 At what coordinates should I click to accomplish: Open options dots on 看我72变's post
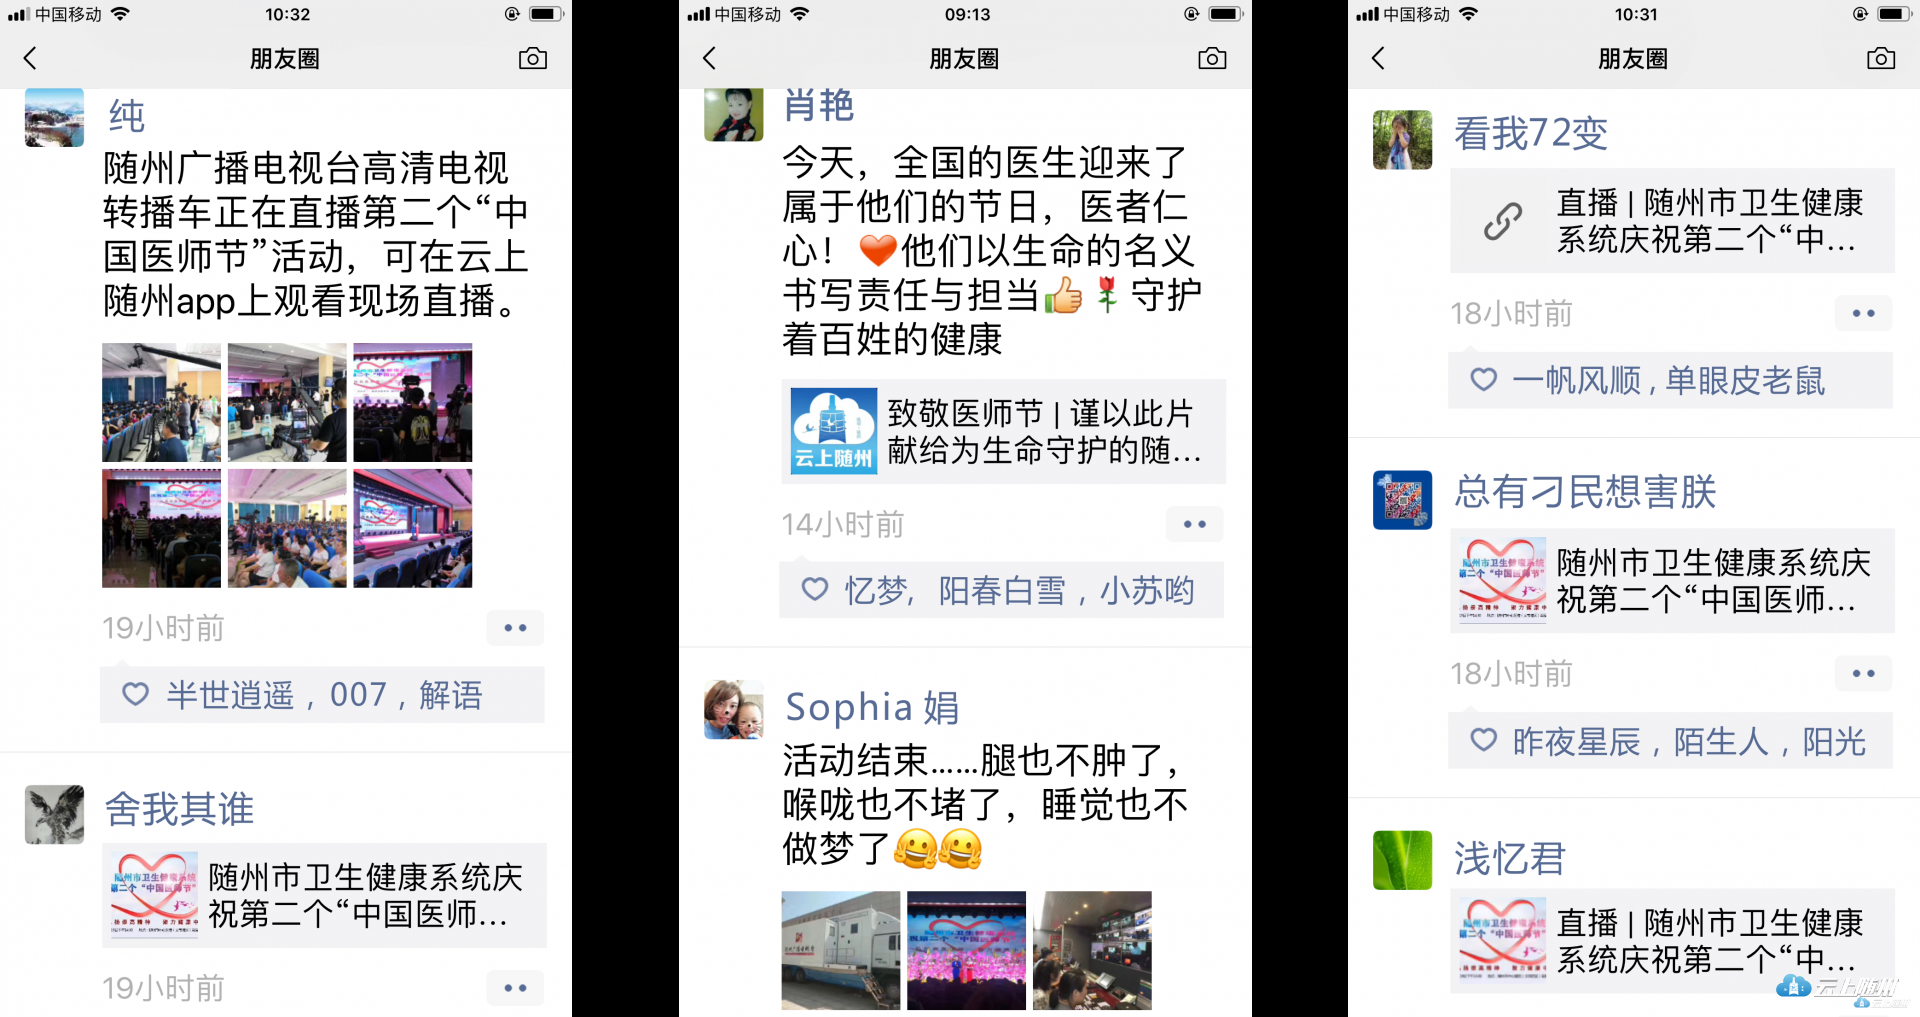(x=1864, y=313)
